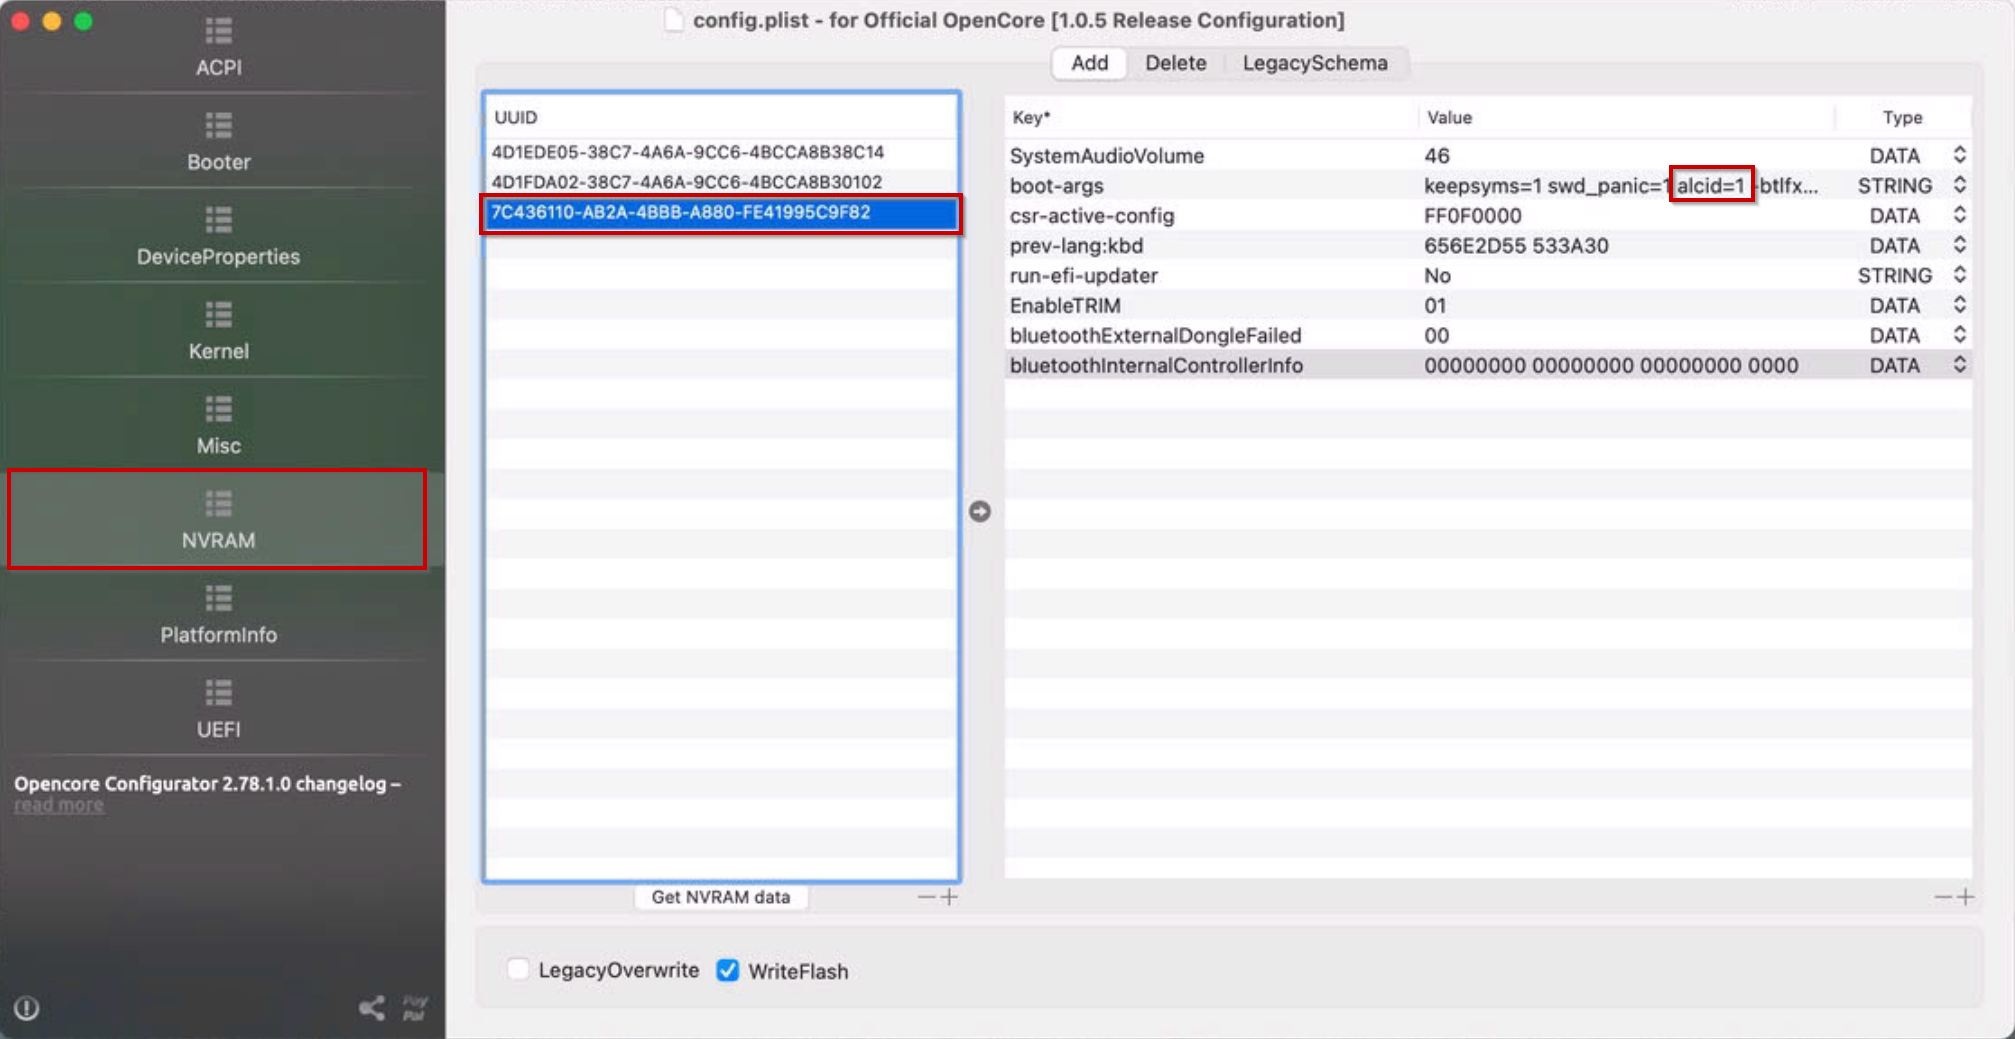Go to the Kernel section icon
This screenshot has height=1039, width=2015.
click(x=218, y=316)
